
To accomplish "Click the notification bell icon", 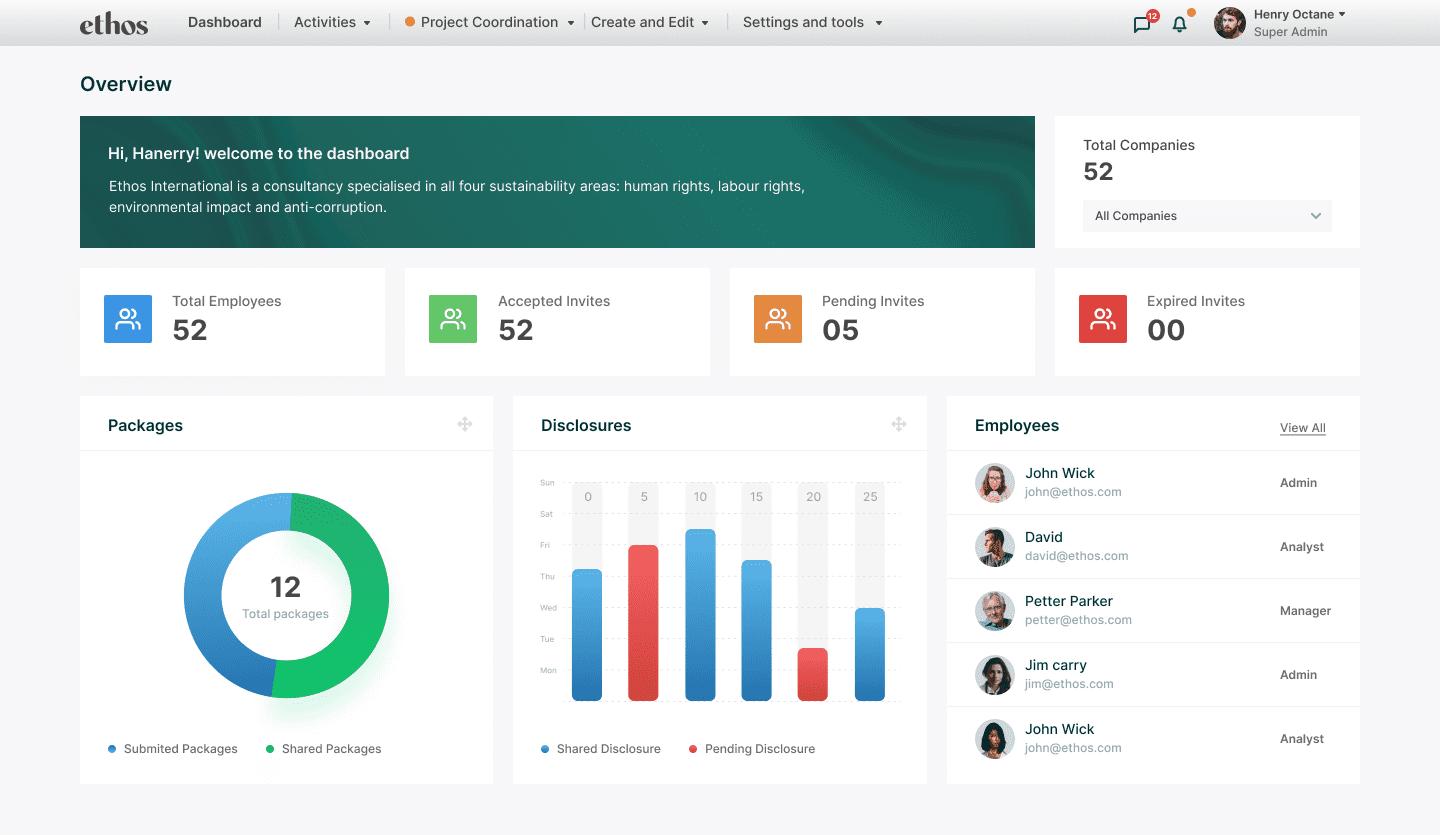I will click(1180, 25).
